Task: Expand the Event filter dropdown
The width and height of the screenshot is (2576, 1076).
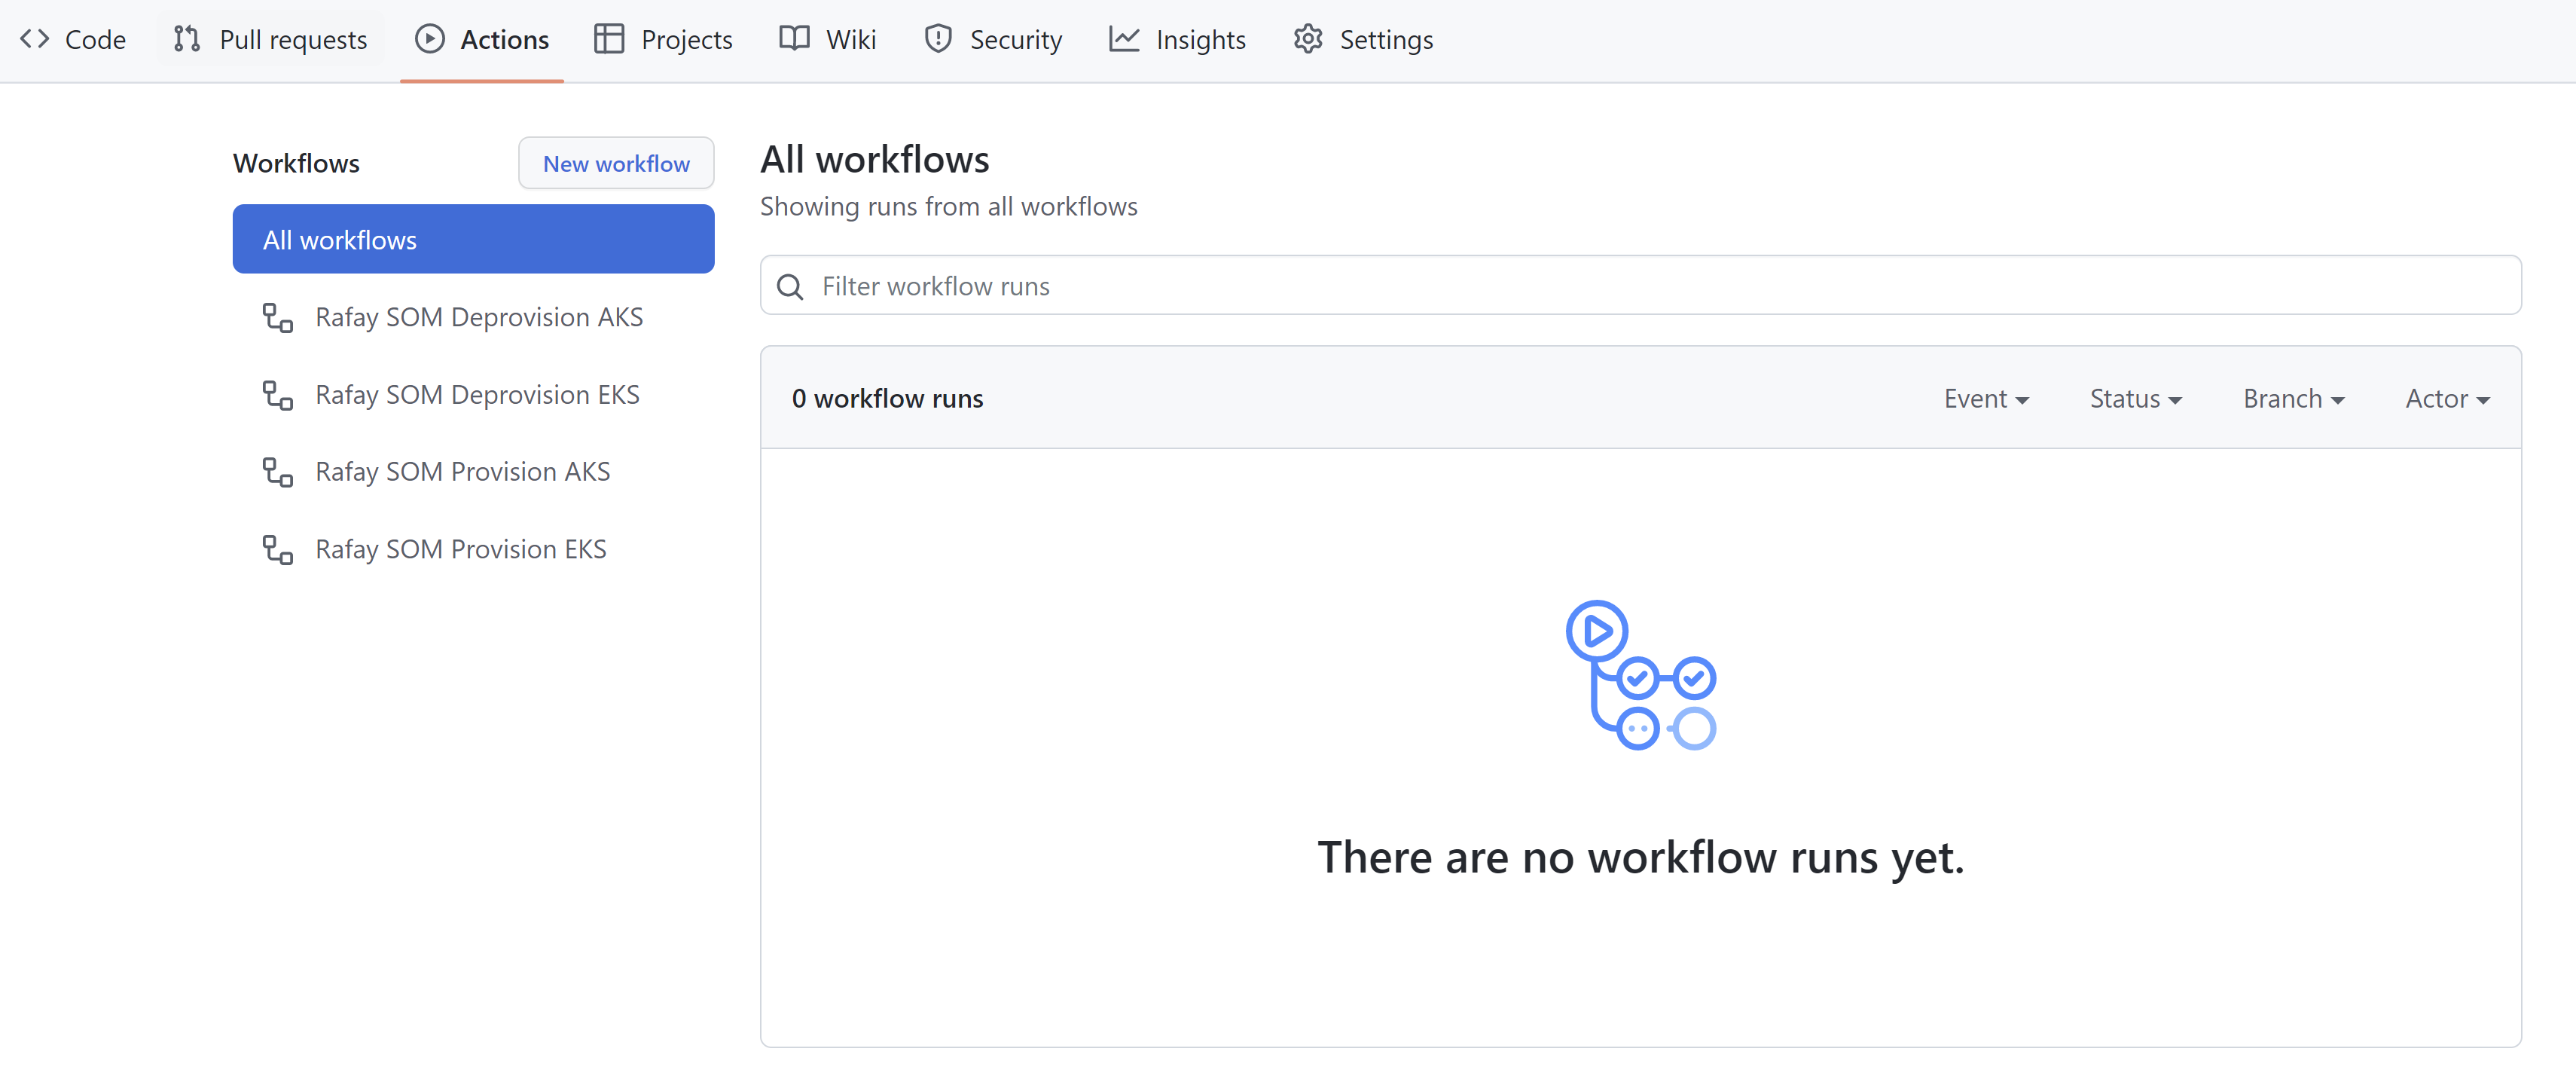Action: (x=1986, y=398)
